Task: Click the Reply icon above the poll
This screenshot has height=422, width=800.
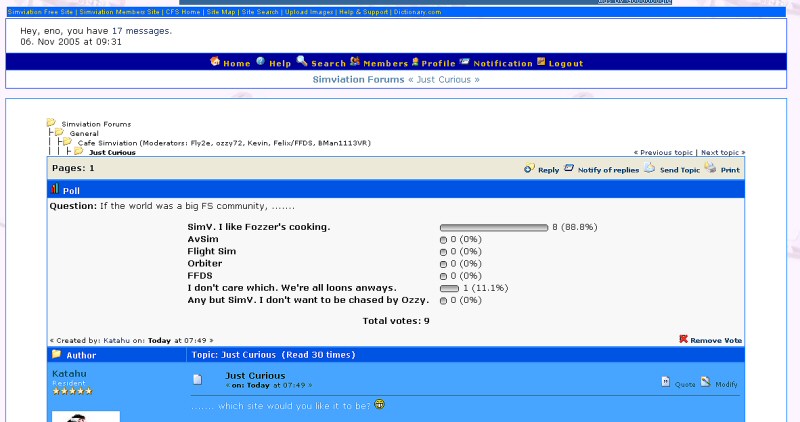Action: click(529, 169)
